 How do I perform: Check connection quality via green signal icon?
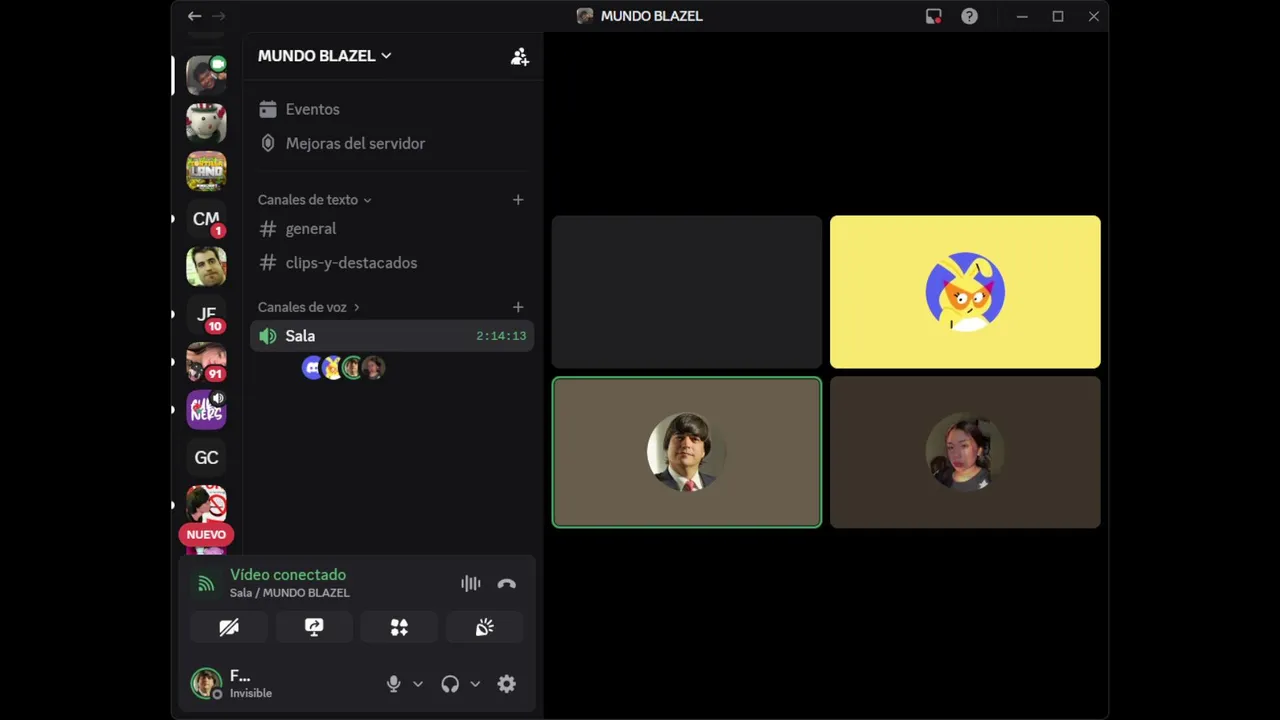206,584
